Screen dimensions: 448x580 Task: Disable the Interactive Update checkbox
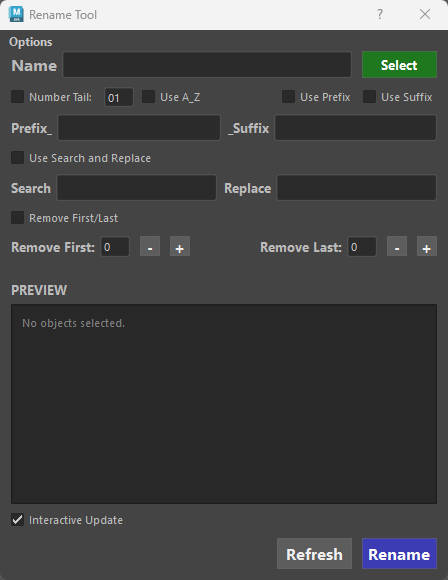pyautogui.click(x=17, y=519)
